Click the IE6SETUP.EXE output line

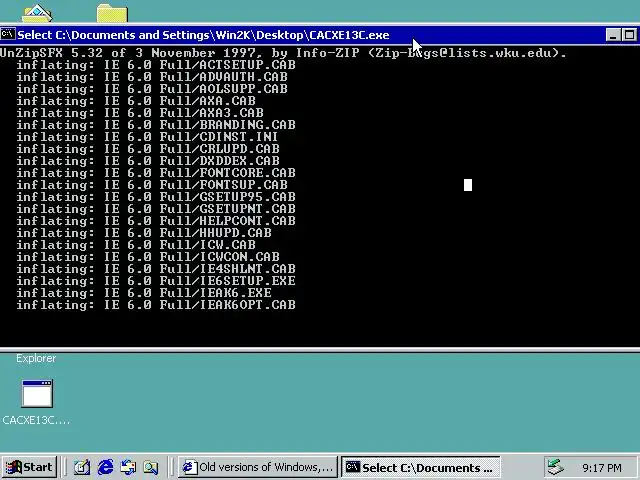[x=156, y=281]
